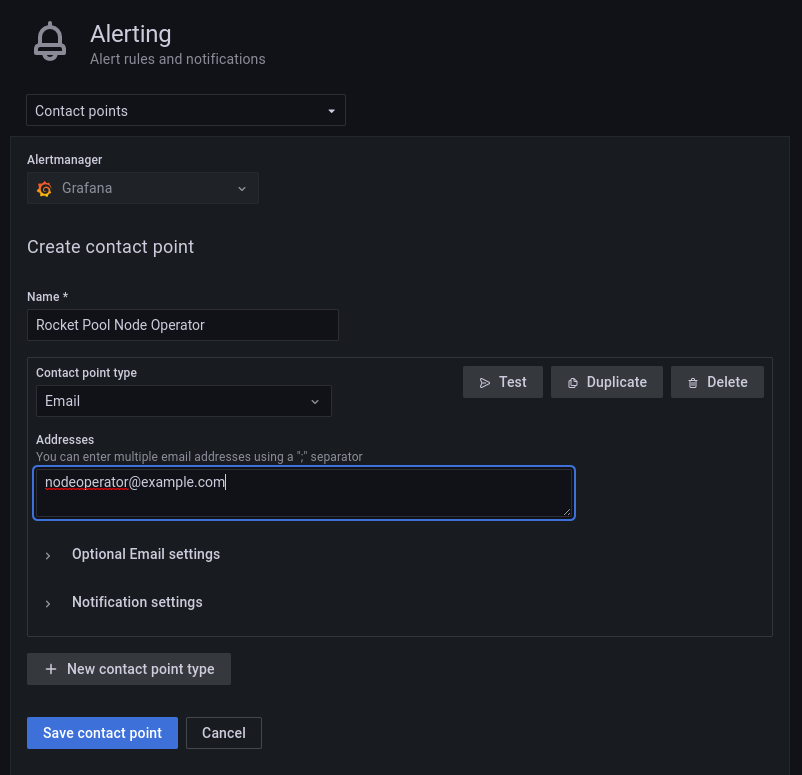Click the Create contact point heading

[110, 247]
